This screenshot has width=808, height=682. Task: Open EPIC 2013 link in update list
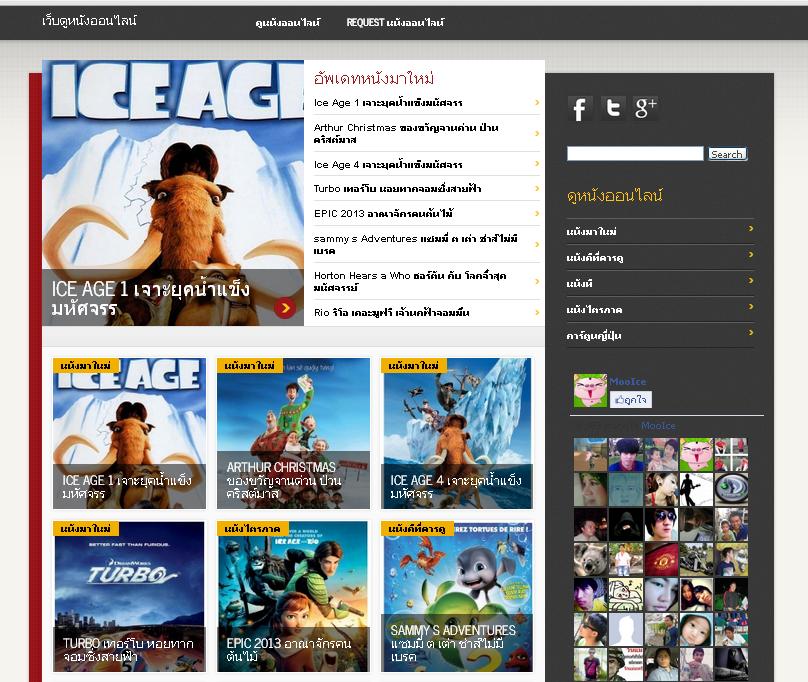(383, 213)
